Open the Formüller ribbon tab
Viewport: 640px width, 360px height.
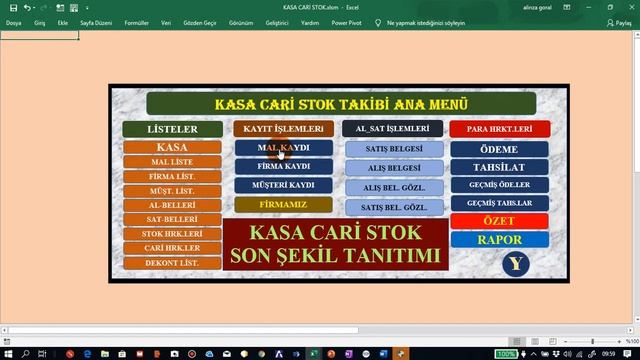coord(136,23)
